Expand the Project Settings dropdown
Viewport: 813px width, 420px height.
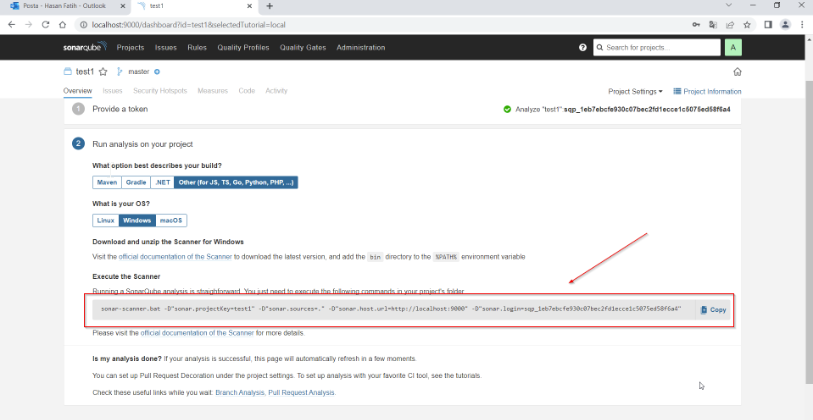635,91
